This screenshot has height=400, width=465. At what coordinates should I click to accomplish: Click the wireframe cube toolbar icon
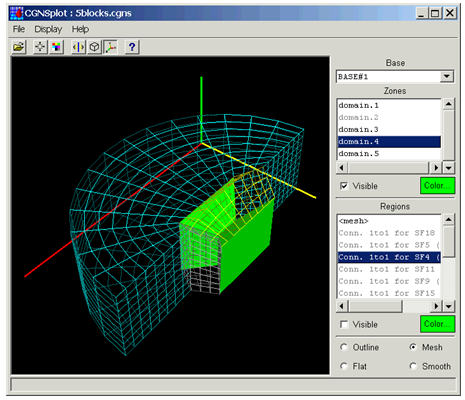coord(94,47)
